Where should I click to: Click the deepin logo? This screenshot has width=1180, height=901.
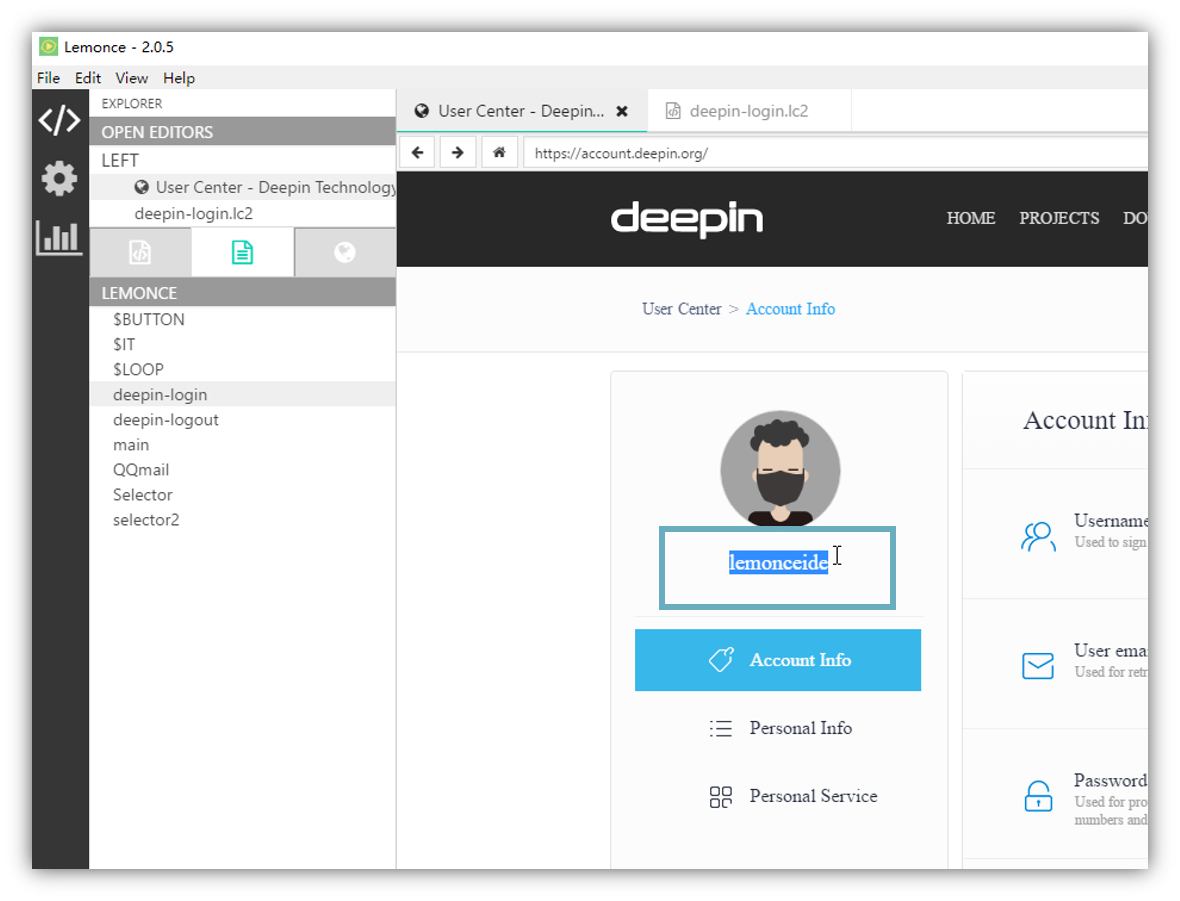coord(686,219)
